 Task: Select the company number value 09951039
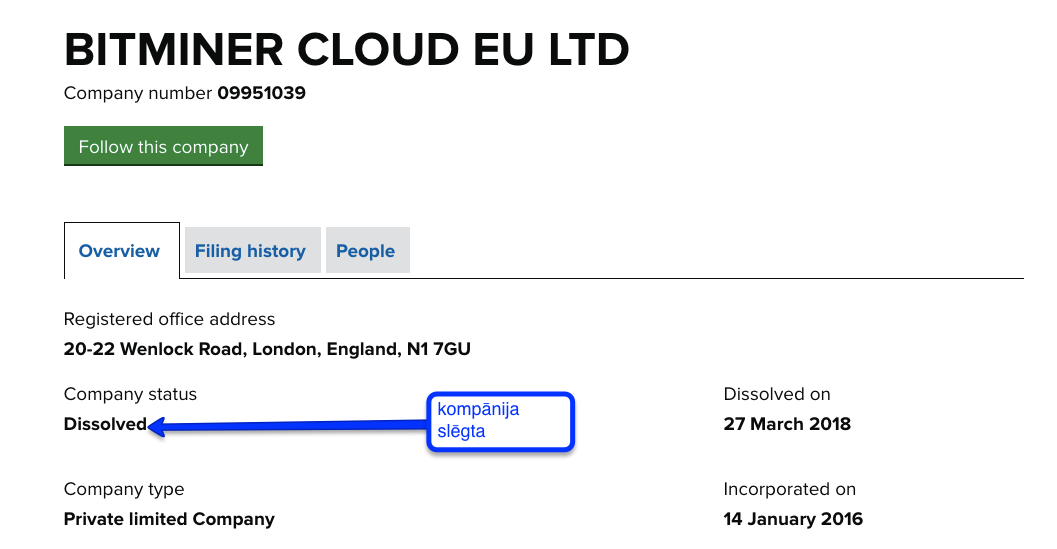pos(261,94)
